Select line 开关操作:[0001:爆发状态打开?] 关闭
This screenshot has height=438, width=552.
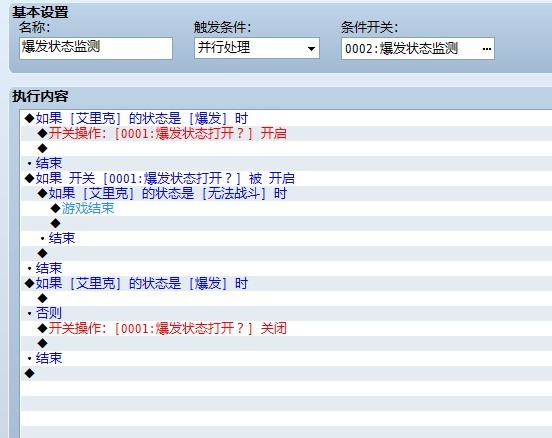click(286, 328)
